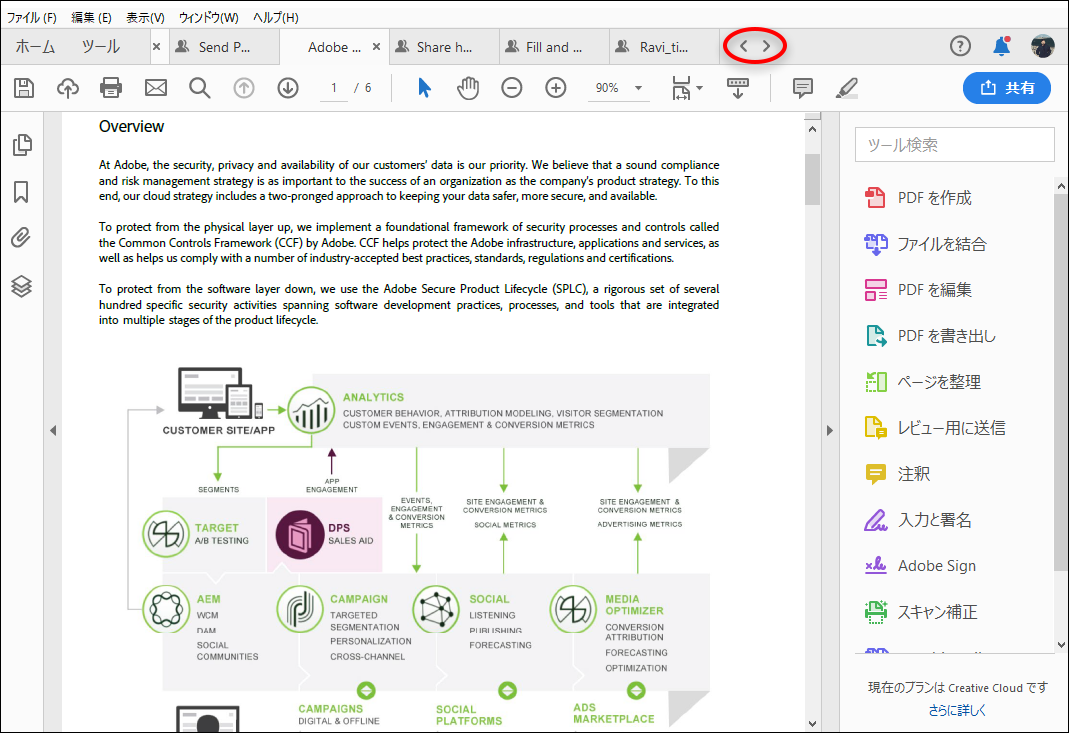Click the Save file floppy icon
Screen dimensions: 1069x733
point(24,88)
